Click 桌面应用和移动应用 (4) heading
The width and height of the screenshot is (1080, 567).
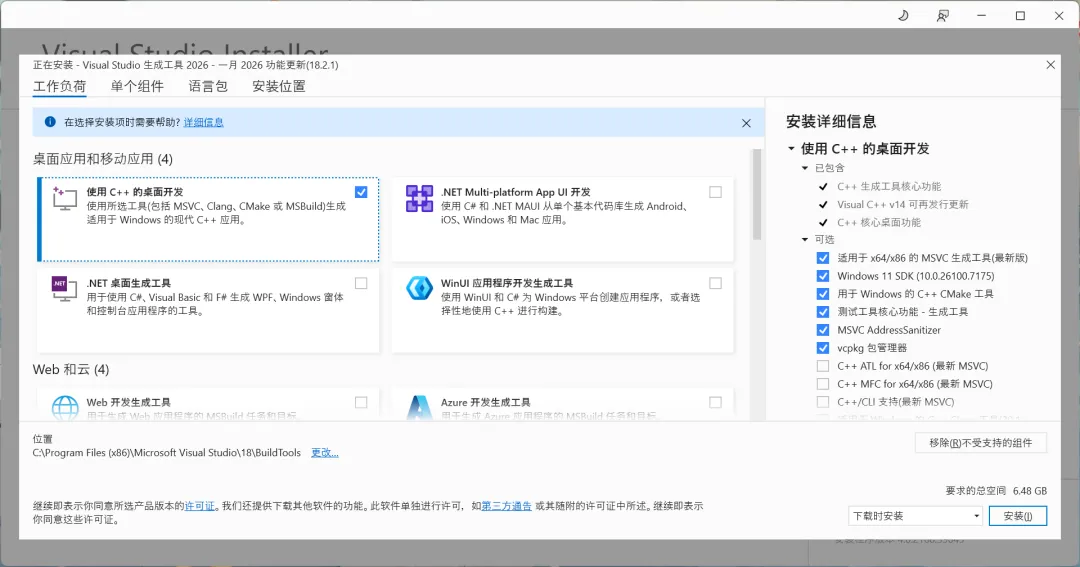coord(103,159)
